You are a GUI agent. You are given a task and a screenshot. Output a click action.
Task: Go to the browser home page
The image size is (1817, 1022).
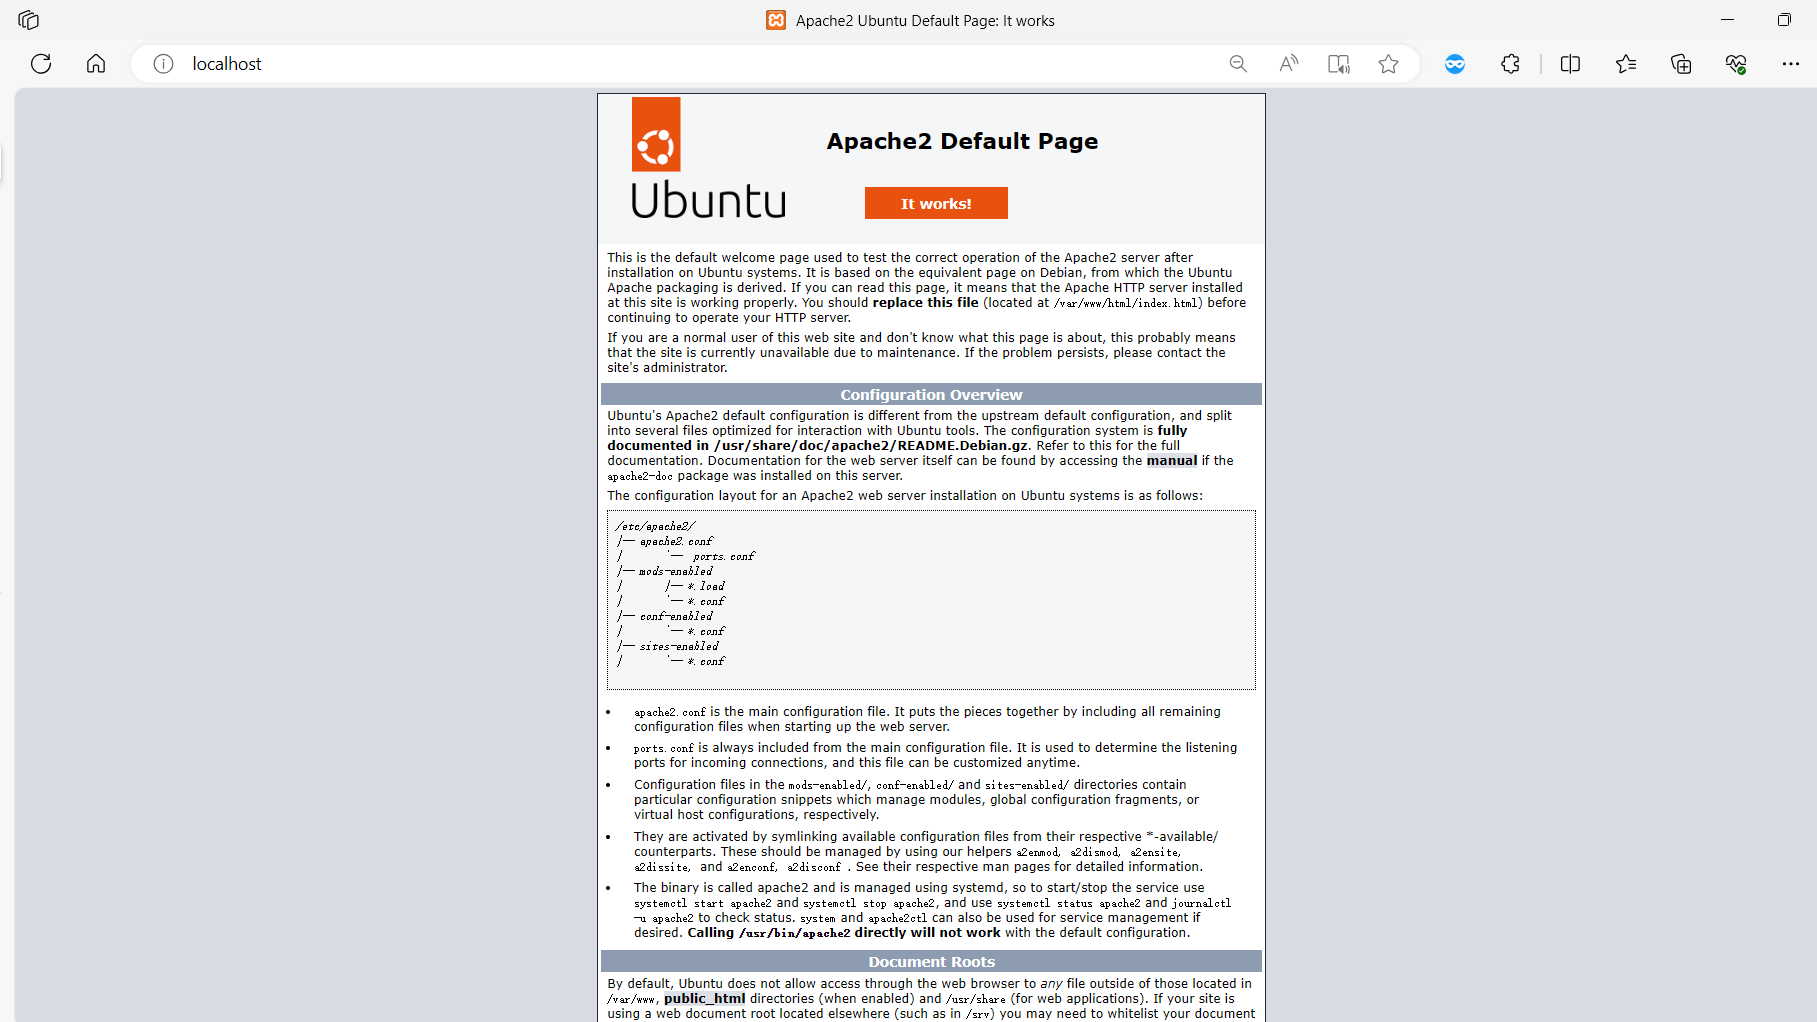click(x=96, y=64)
